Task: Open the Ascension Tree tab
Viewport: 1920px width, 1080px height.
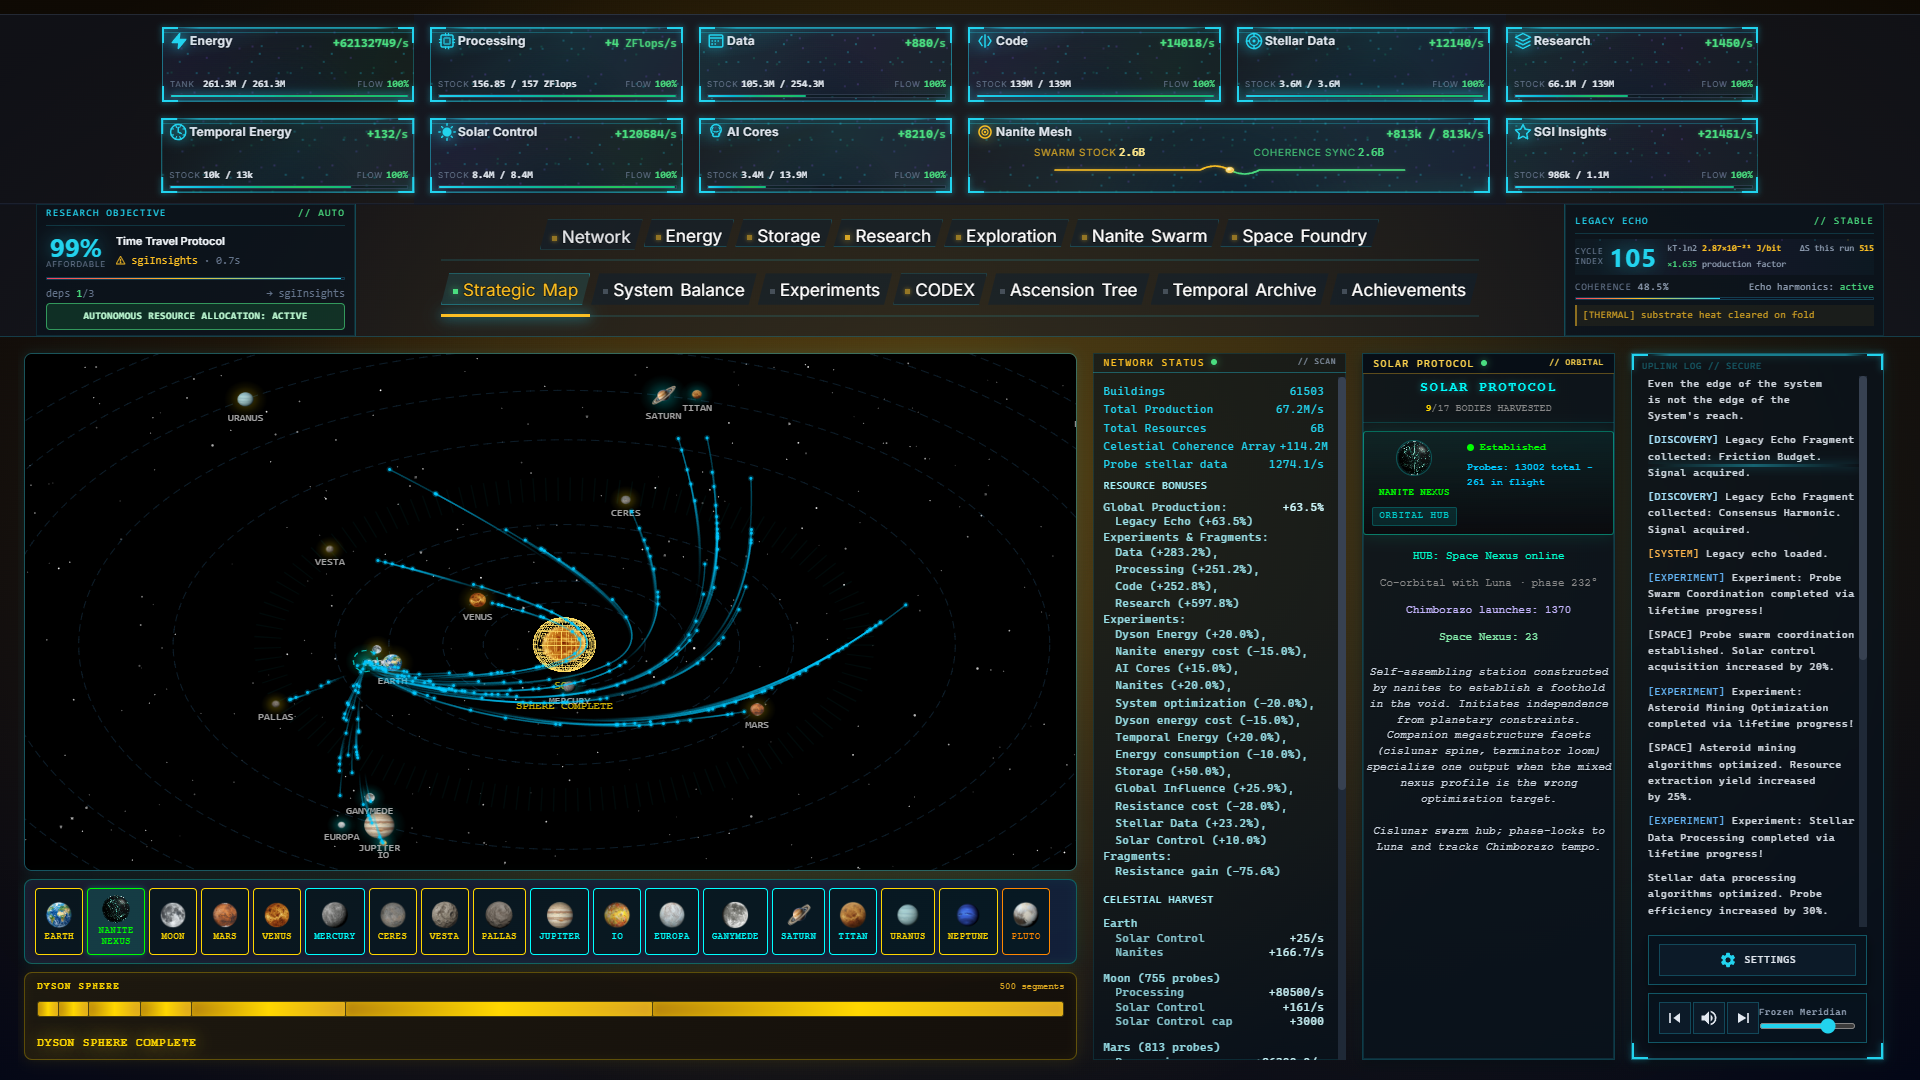Action: tap(1068, 290)
